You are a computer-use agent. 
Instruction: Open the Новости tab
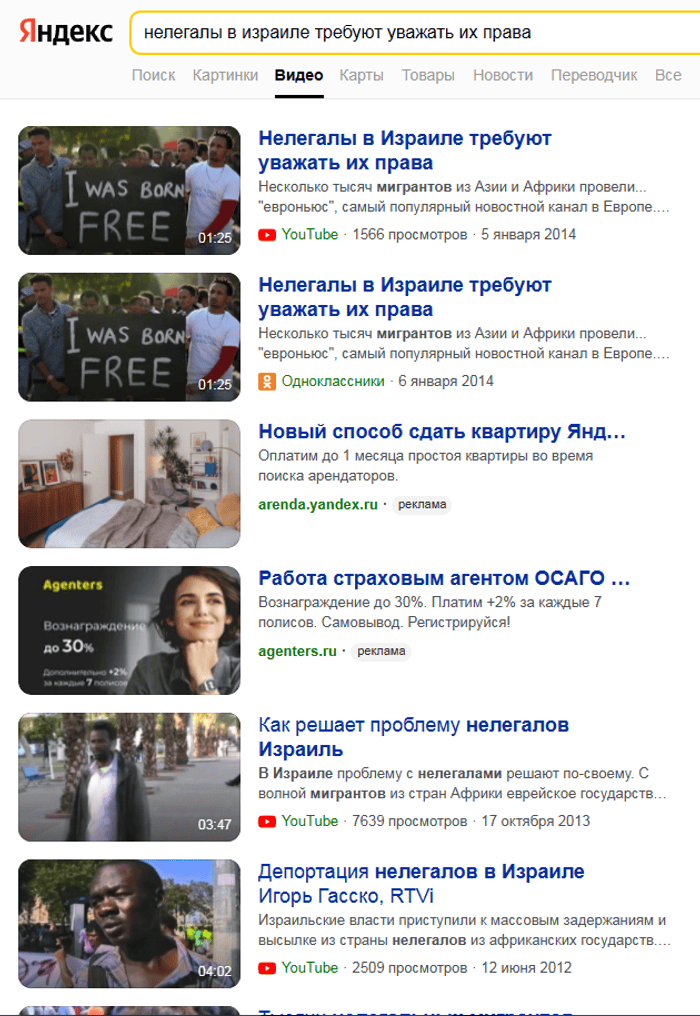(503, 75)
